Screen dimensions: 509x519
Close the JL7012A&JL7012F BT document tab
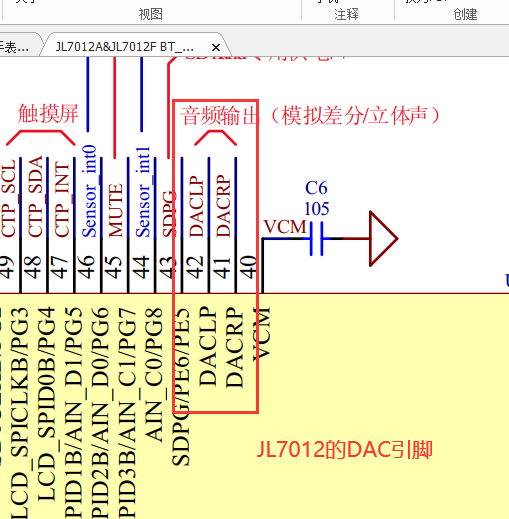(x=216, y=48)
